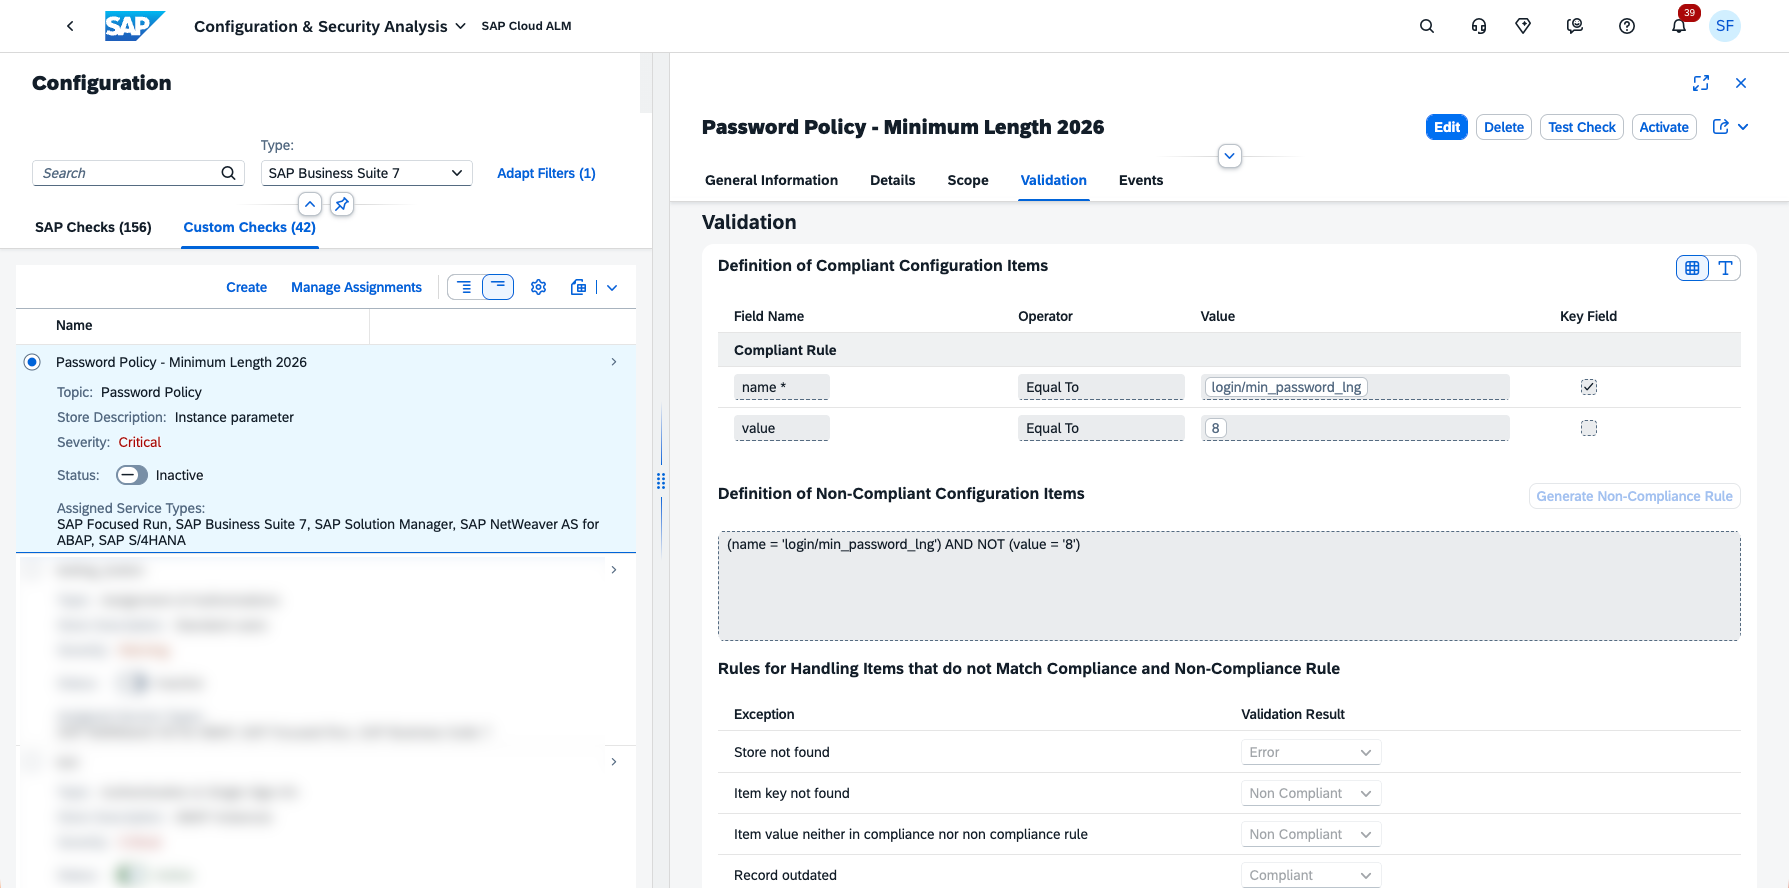Open Adapt Filters (1) link
This screenshot has width=1789, height=888.
pyautogui.click(x=546, y=173)
